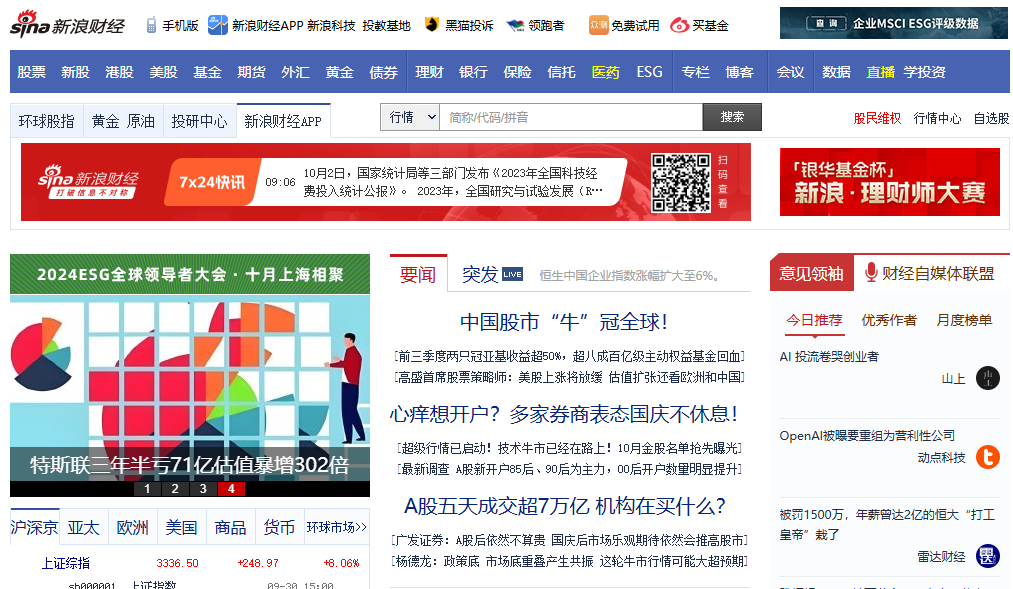Click the QR code in the banner
This screenshot has height=589, width=1013.
point(680,182)
